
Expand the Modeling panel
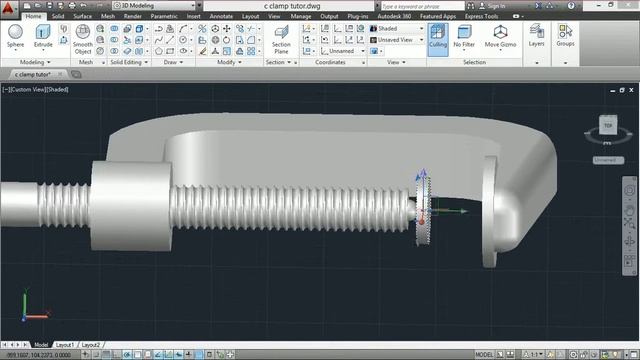[35, 62]
